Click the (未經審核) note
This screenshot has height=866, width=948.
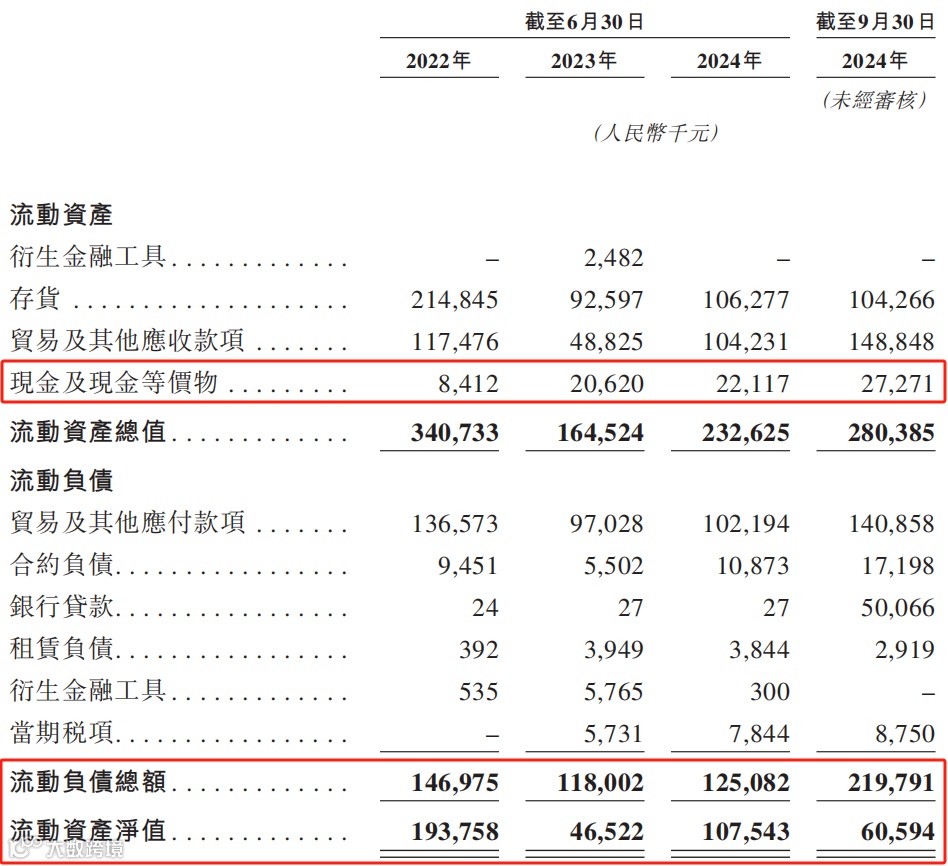pos(875,100)
